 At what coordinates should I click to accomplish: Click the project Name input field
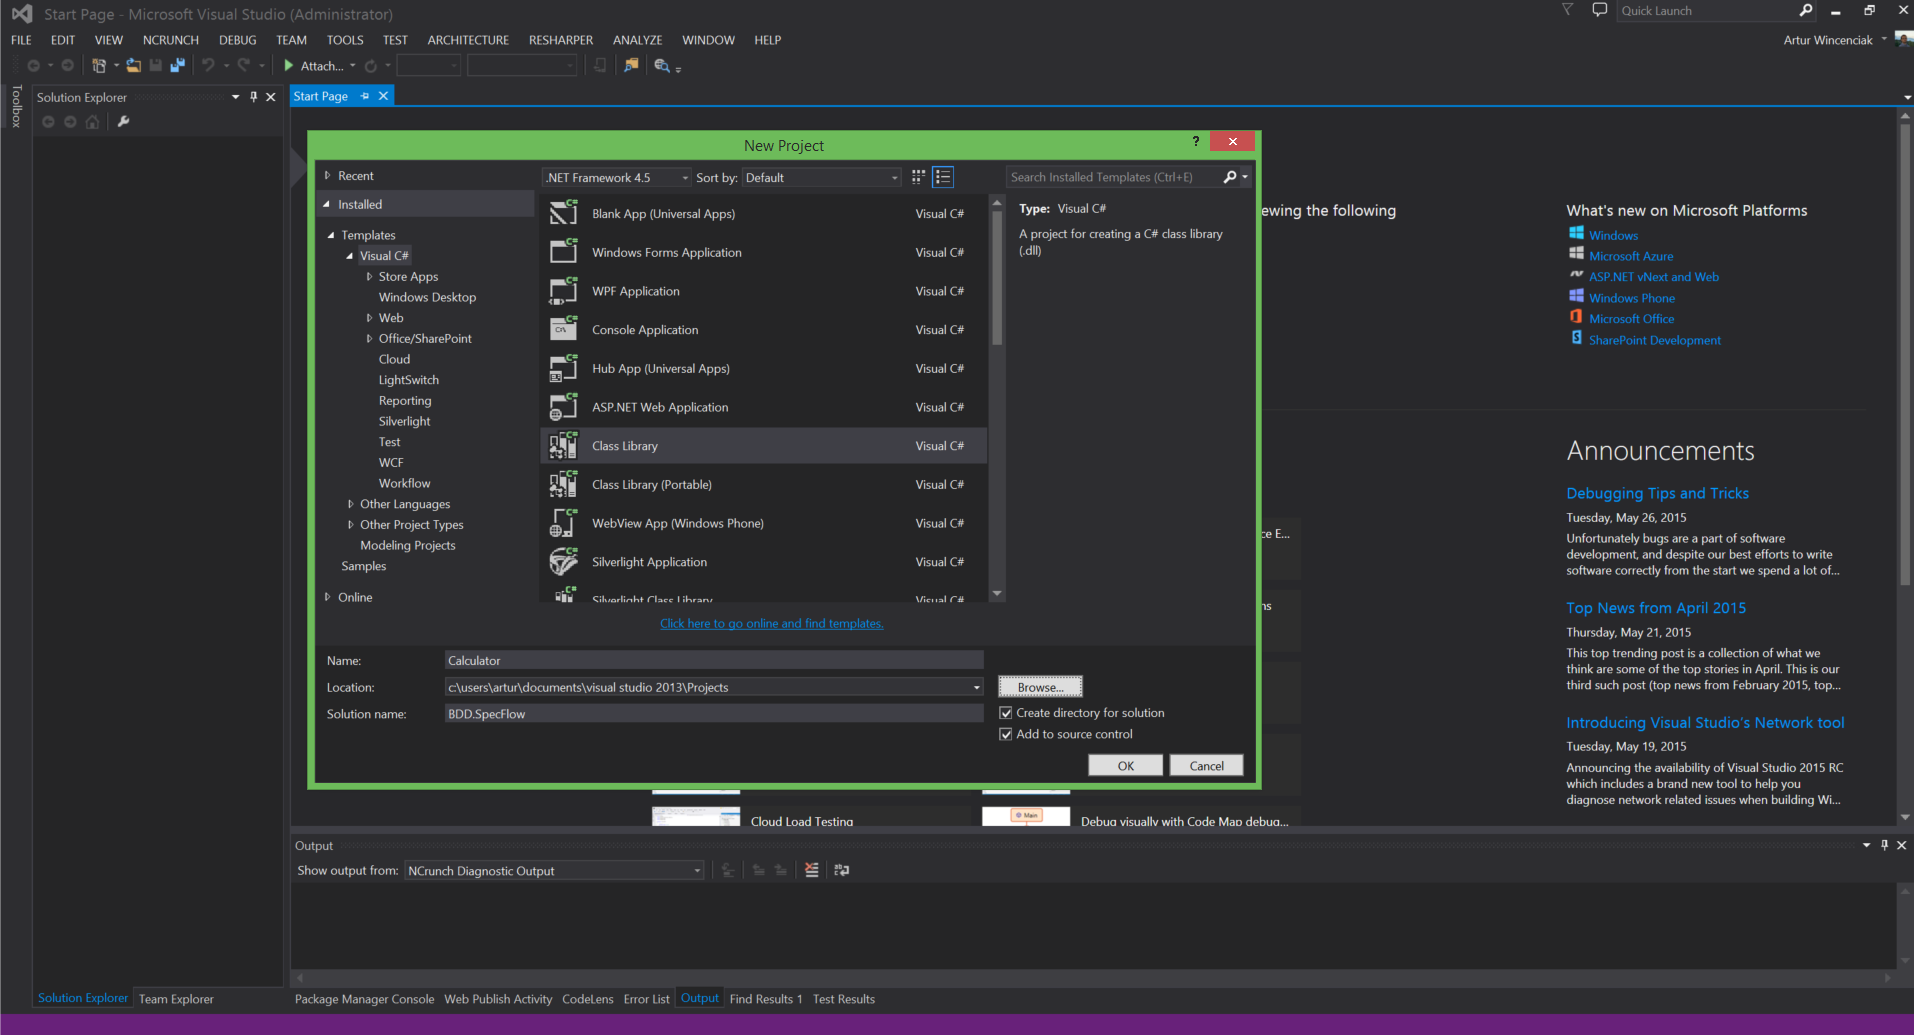point(713,661)
